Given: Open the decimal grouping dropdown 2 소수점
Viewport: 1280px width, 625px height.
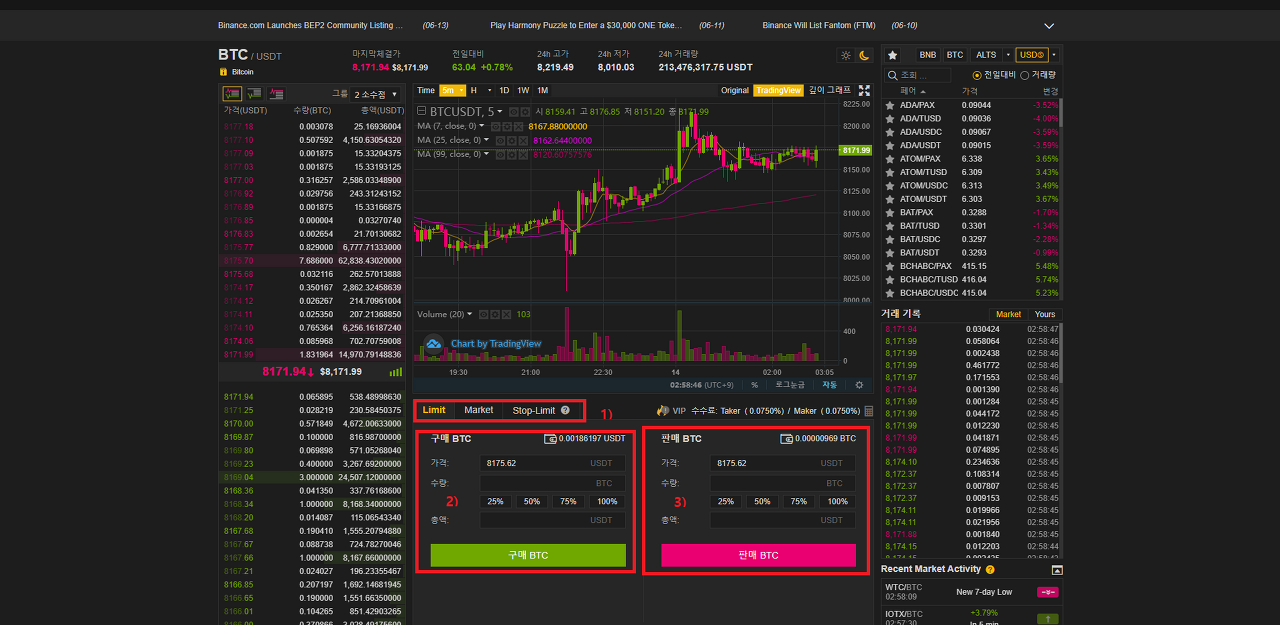Looking at the screenshot, I should pos(377,93).
